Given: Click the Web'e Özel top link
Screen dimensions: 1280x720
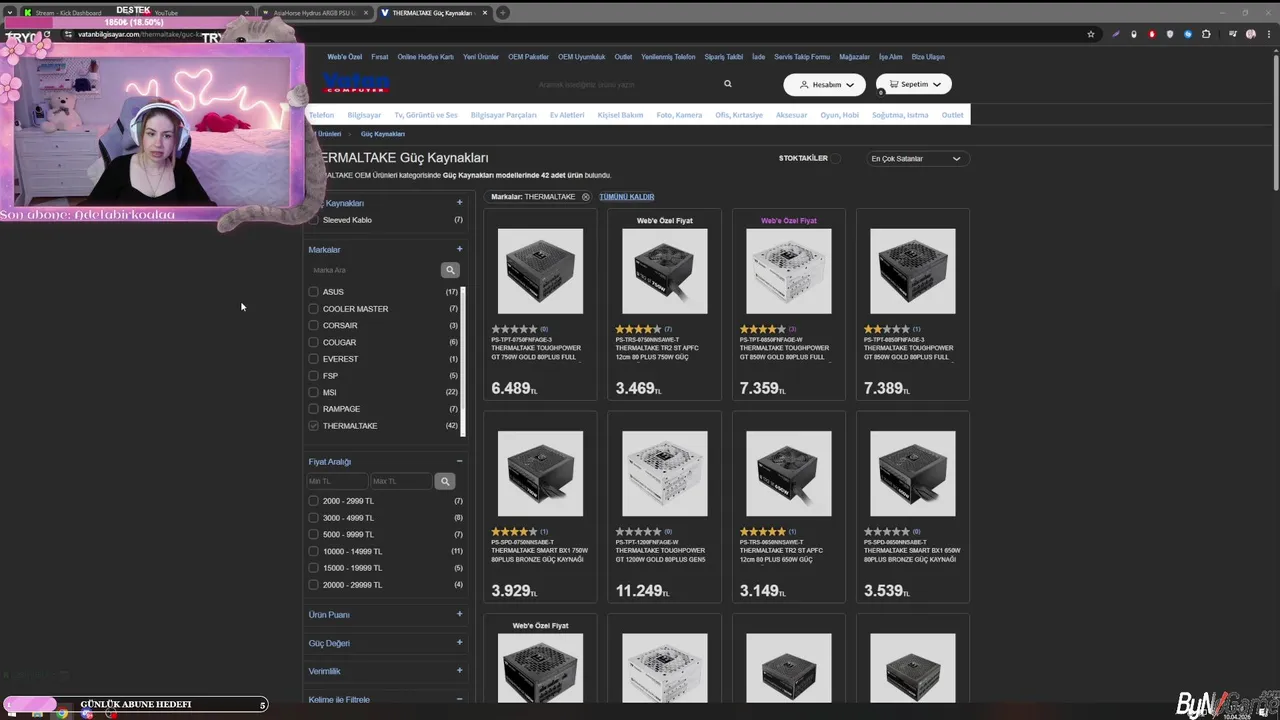Looking at the screenshot, I should tap(344, 57).
